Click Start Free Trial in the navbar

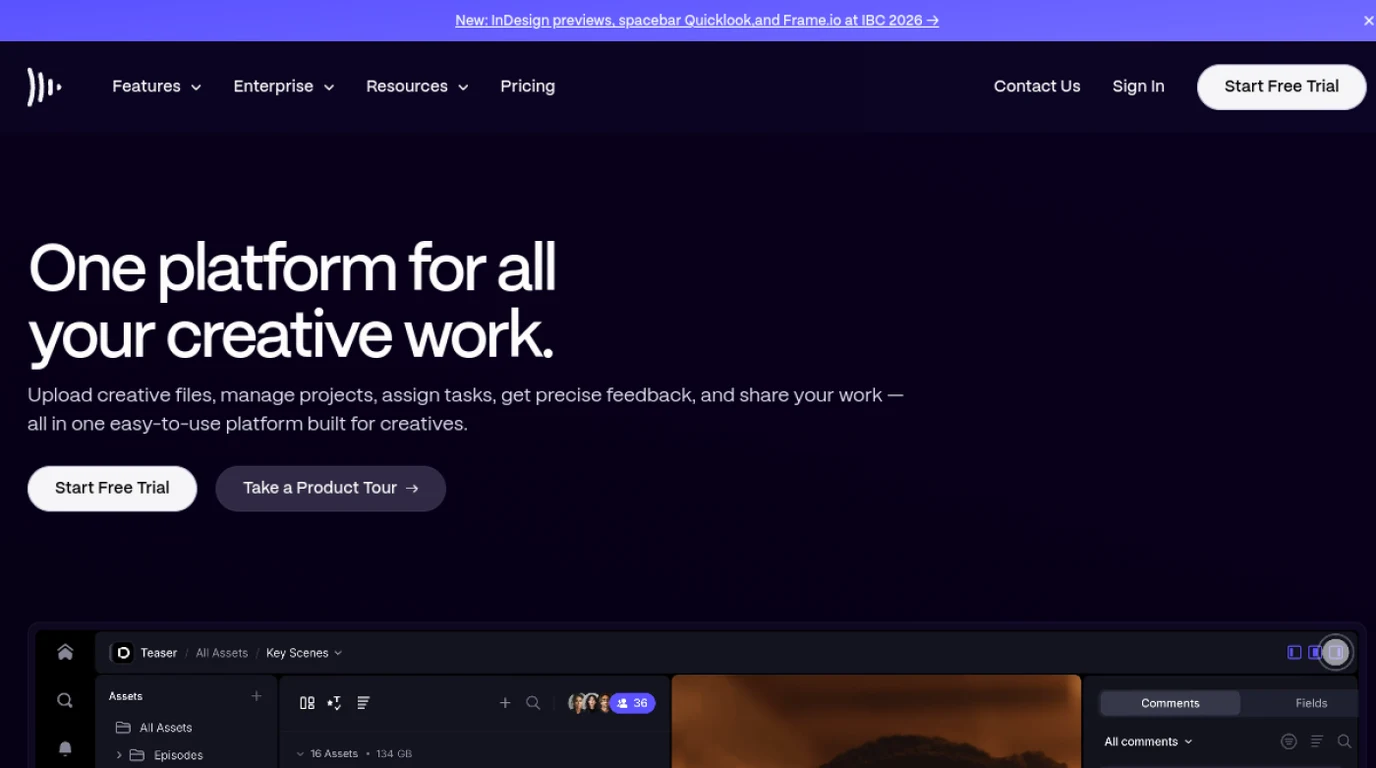tap(1281, 87)
